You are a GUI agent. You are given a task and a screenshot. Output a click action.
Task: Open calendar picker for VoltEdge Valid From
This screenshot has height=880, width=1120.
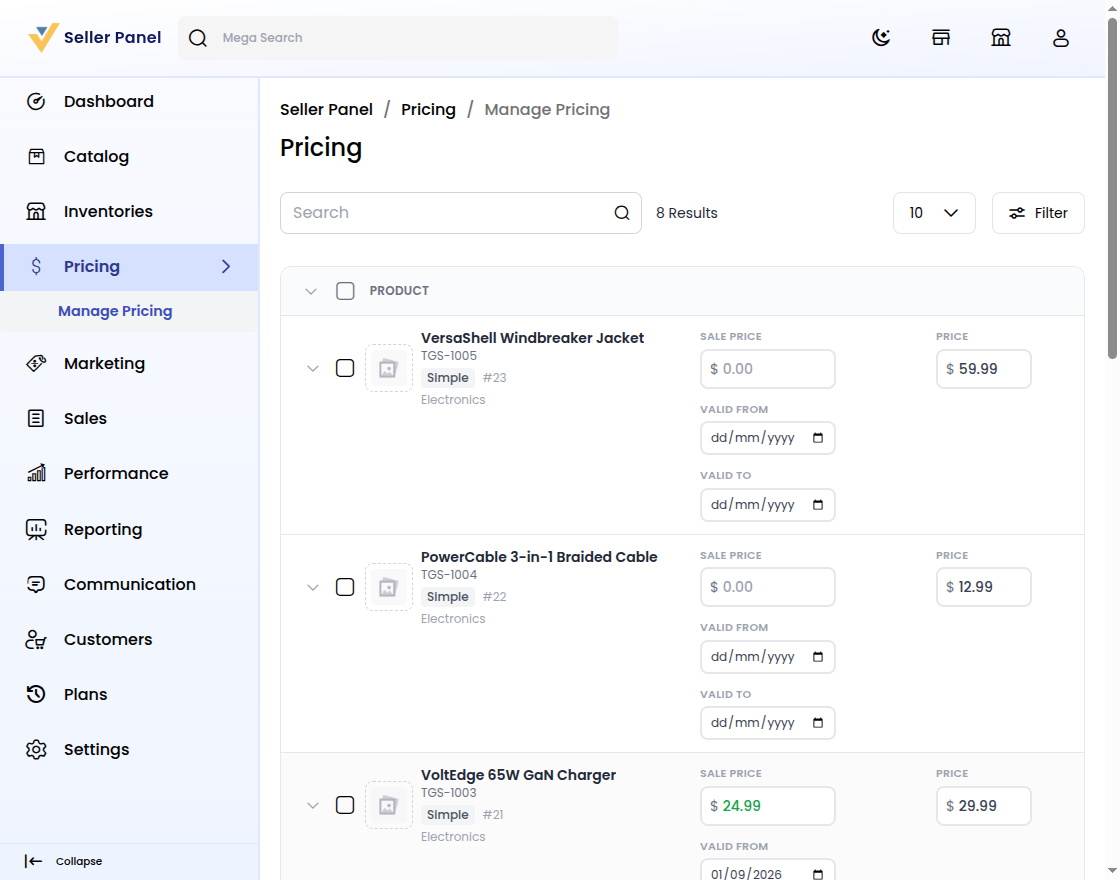click(818, 874)
